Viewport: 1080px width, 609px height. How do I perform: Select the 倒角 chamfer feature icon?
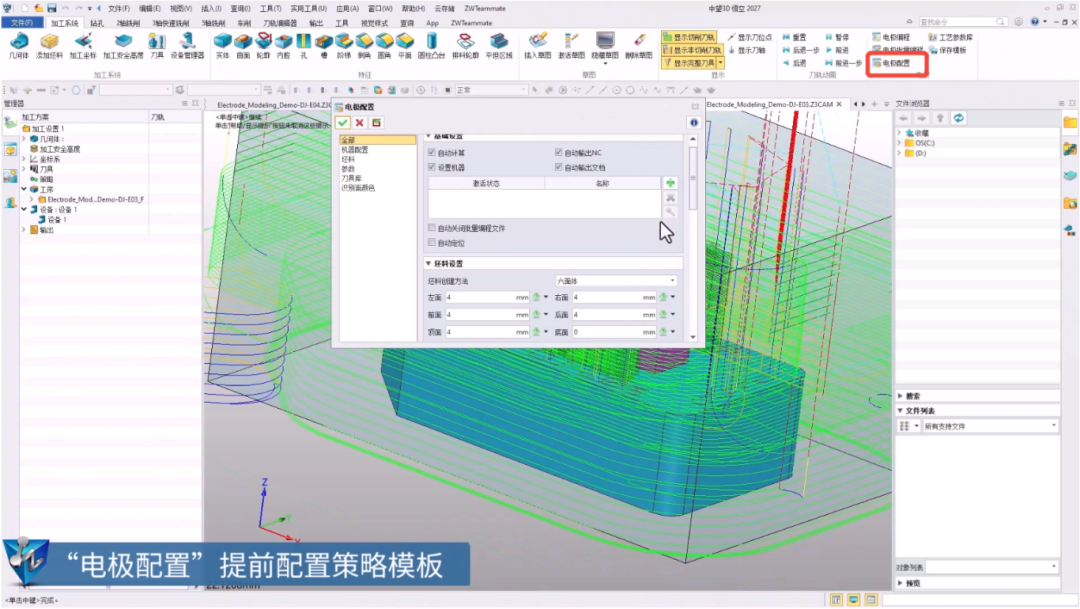(x=364, y=45)
